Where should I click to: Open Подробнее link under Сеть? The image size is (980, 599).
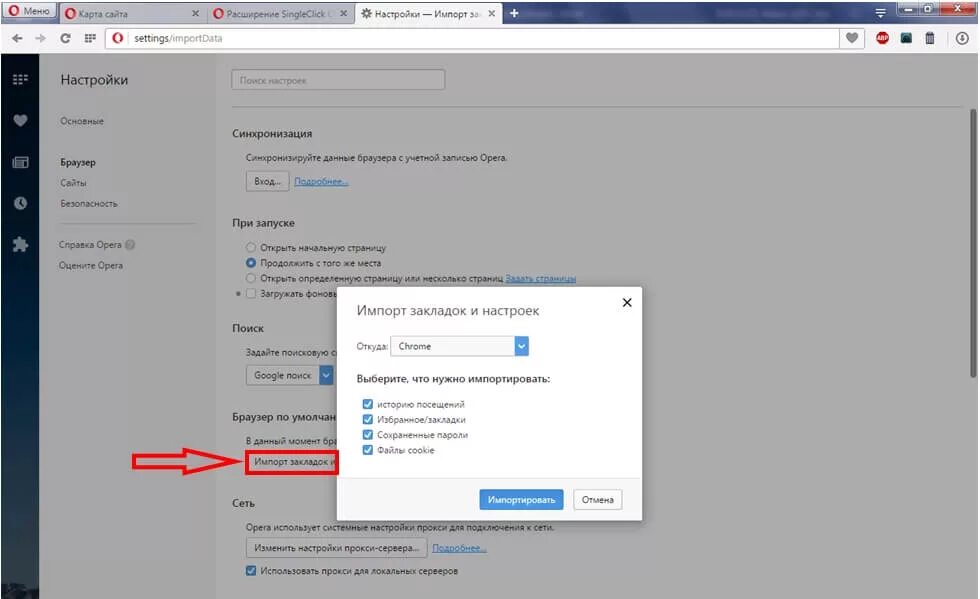pos(459,548)
